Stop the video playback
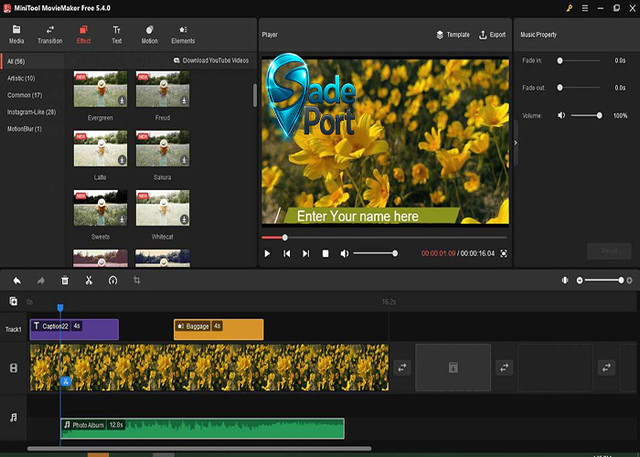Screen dimensions: 640x457 pos(325,253)
